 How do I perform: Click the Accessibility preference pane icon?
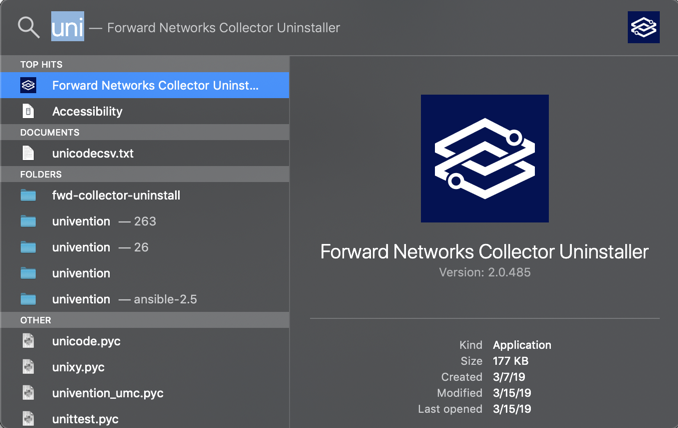point(28,111)
